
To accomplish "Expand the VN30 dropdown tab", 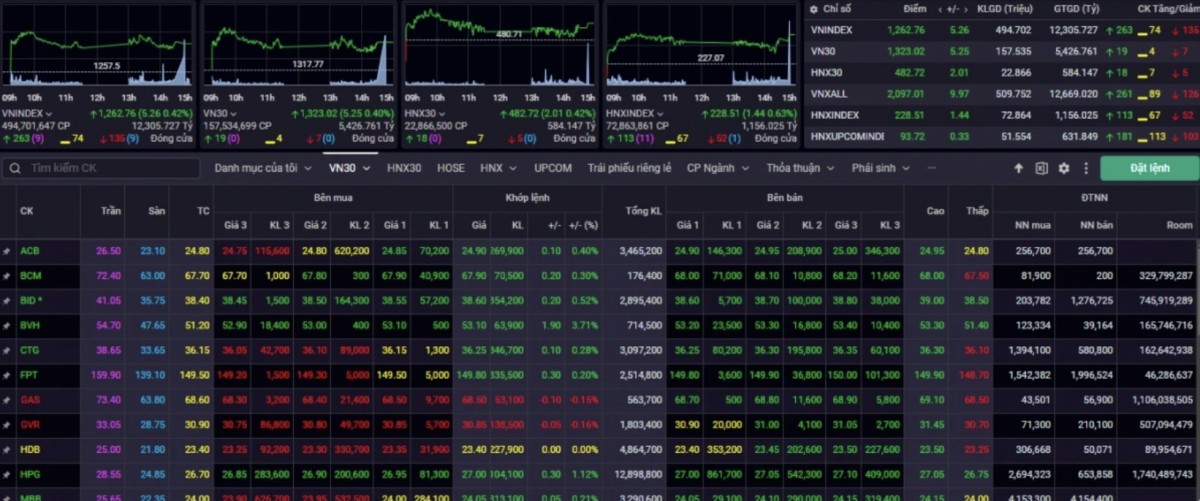I will (350, 168).
